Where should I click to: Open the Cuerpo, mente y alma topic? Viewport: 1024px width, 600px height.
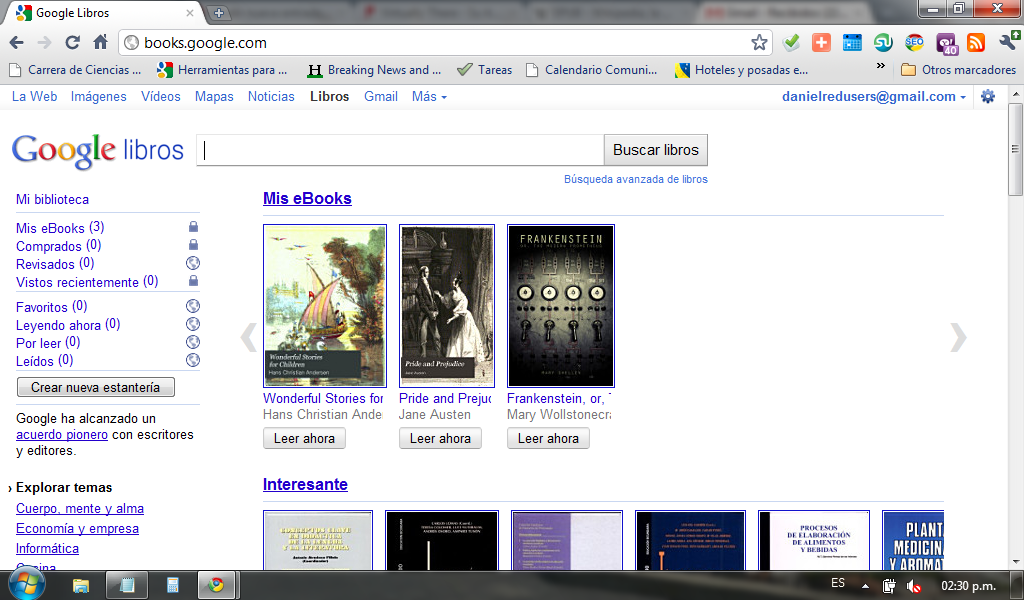coord(80,509)
